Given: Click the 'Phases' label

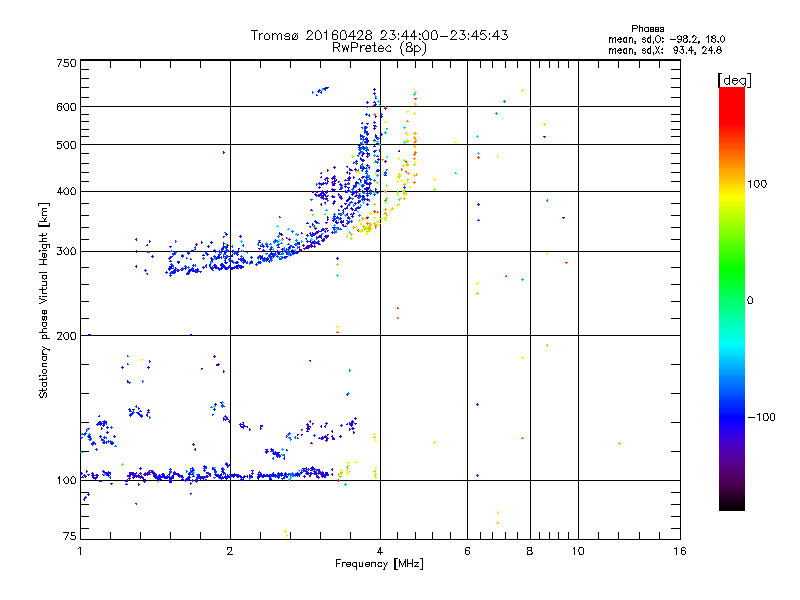Looking at the screenshot, I should point(647,29).
